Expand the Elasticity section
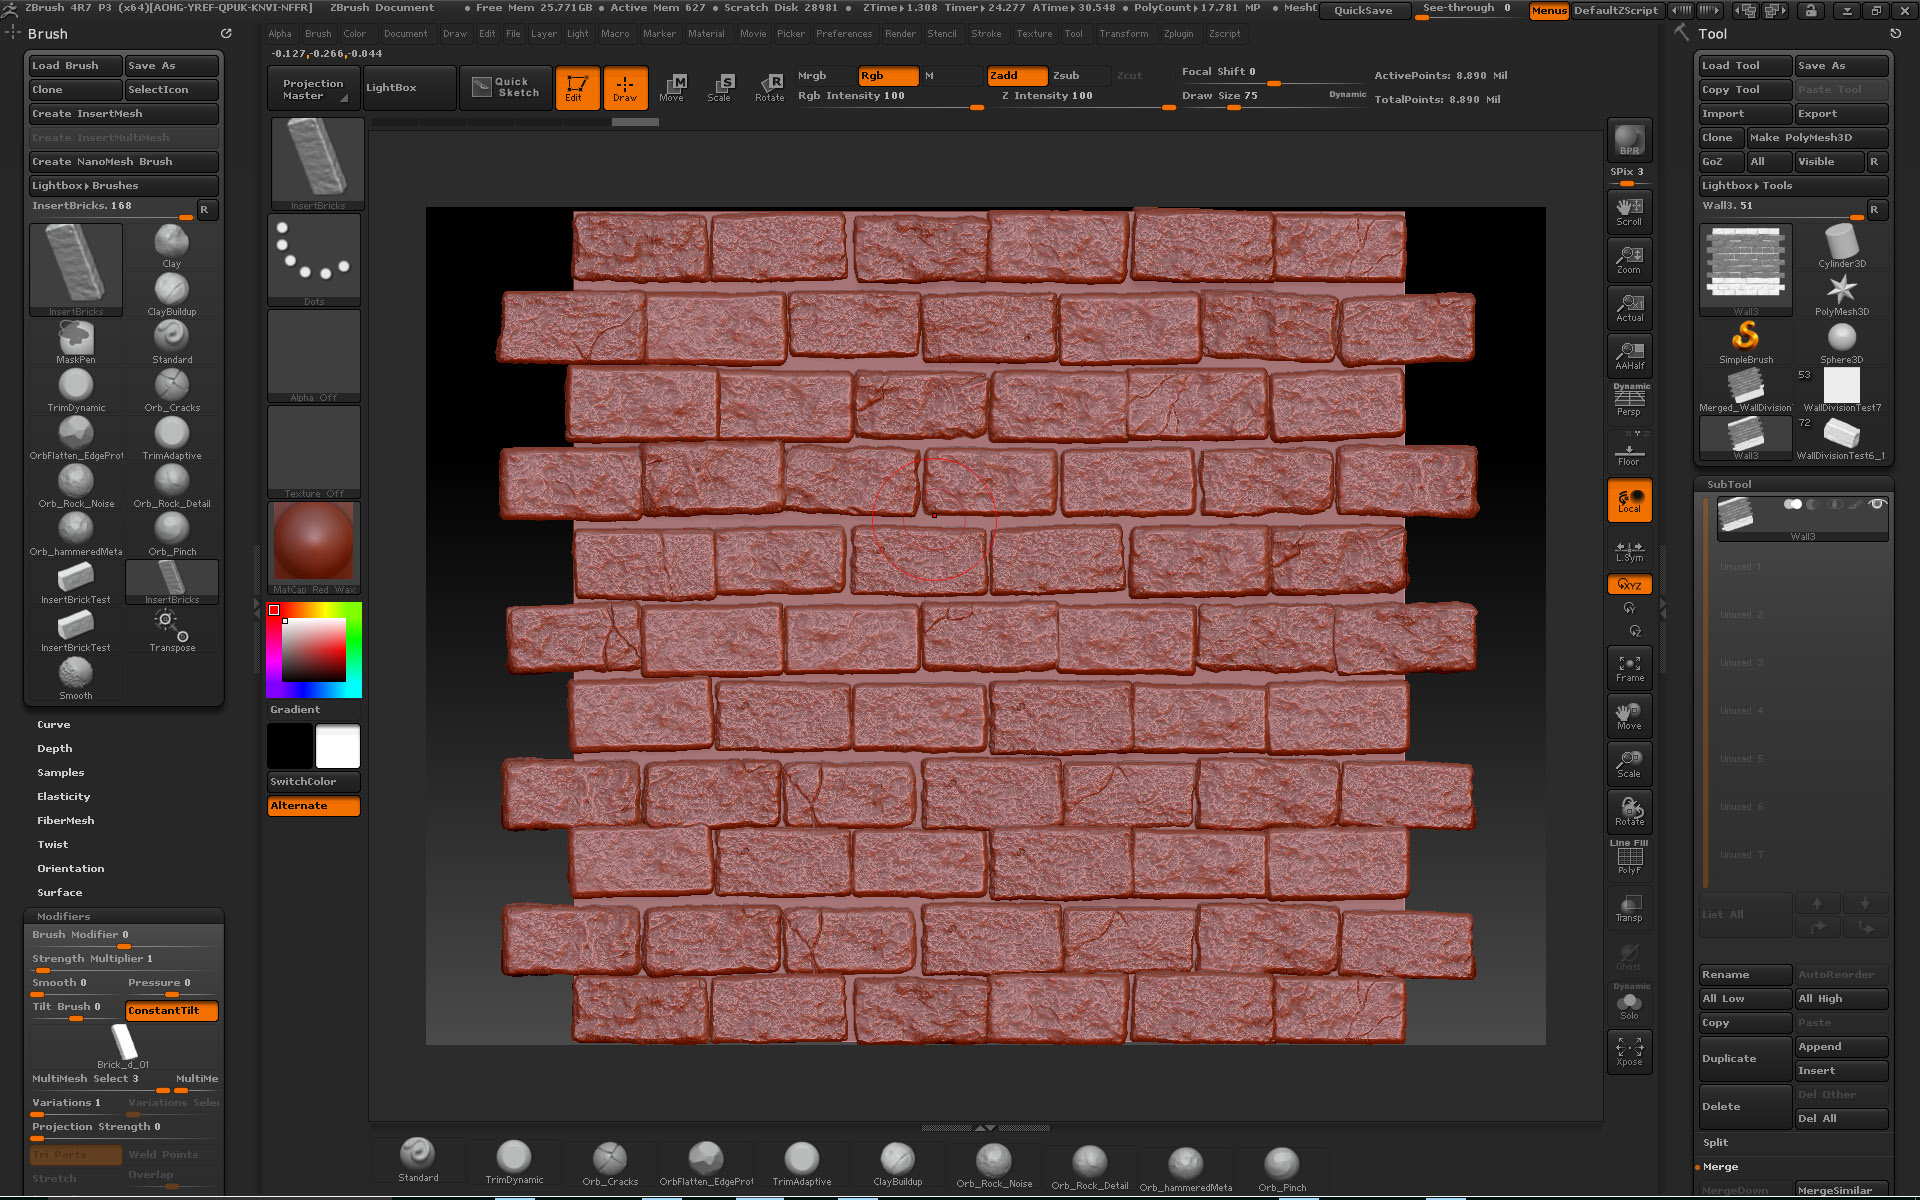 tap(64, 797)
